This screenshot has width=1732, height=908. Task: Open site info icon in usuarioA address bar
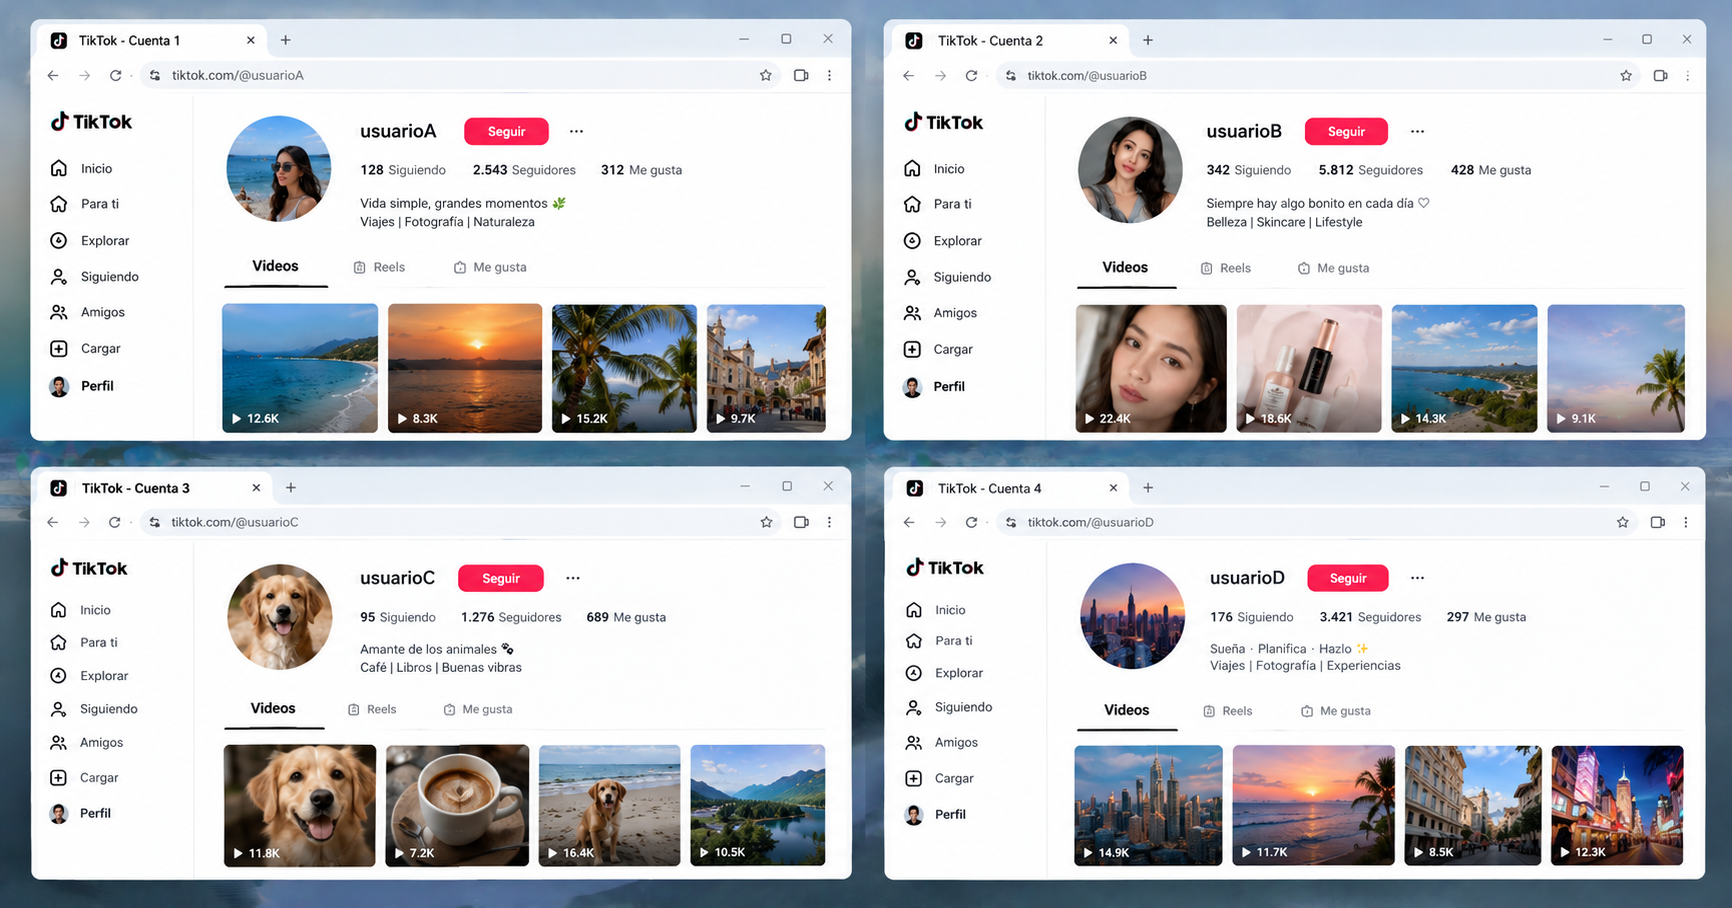click(x=154, y=75)
